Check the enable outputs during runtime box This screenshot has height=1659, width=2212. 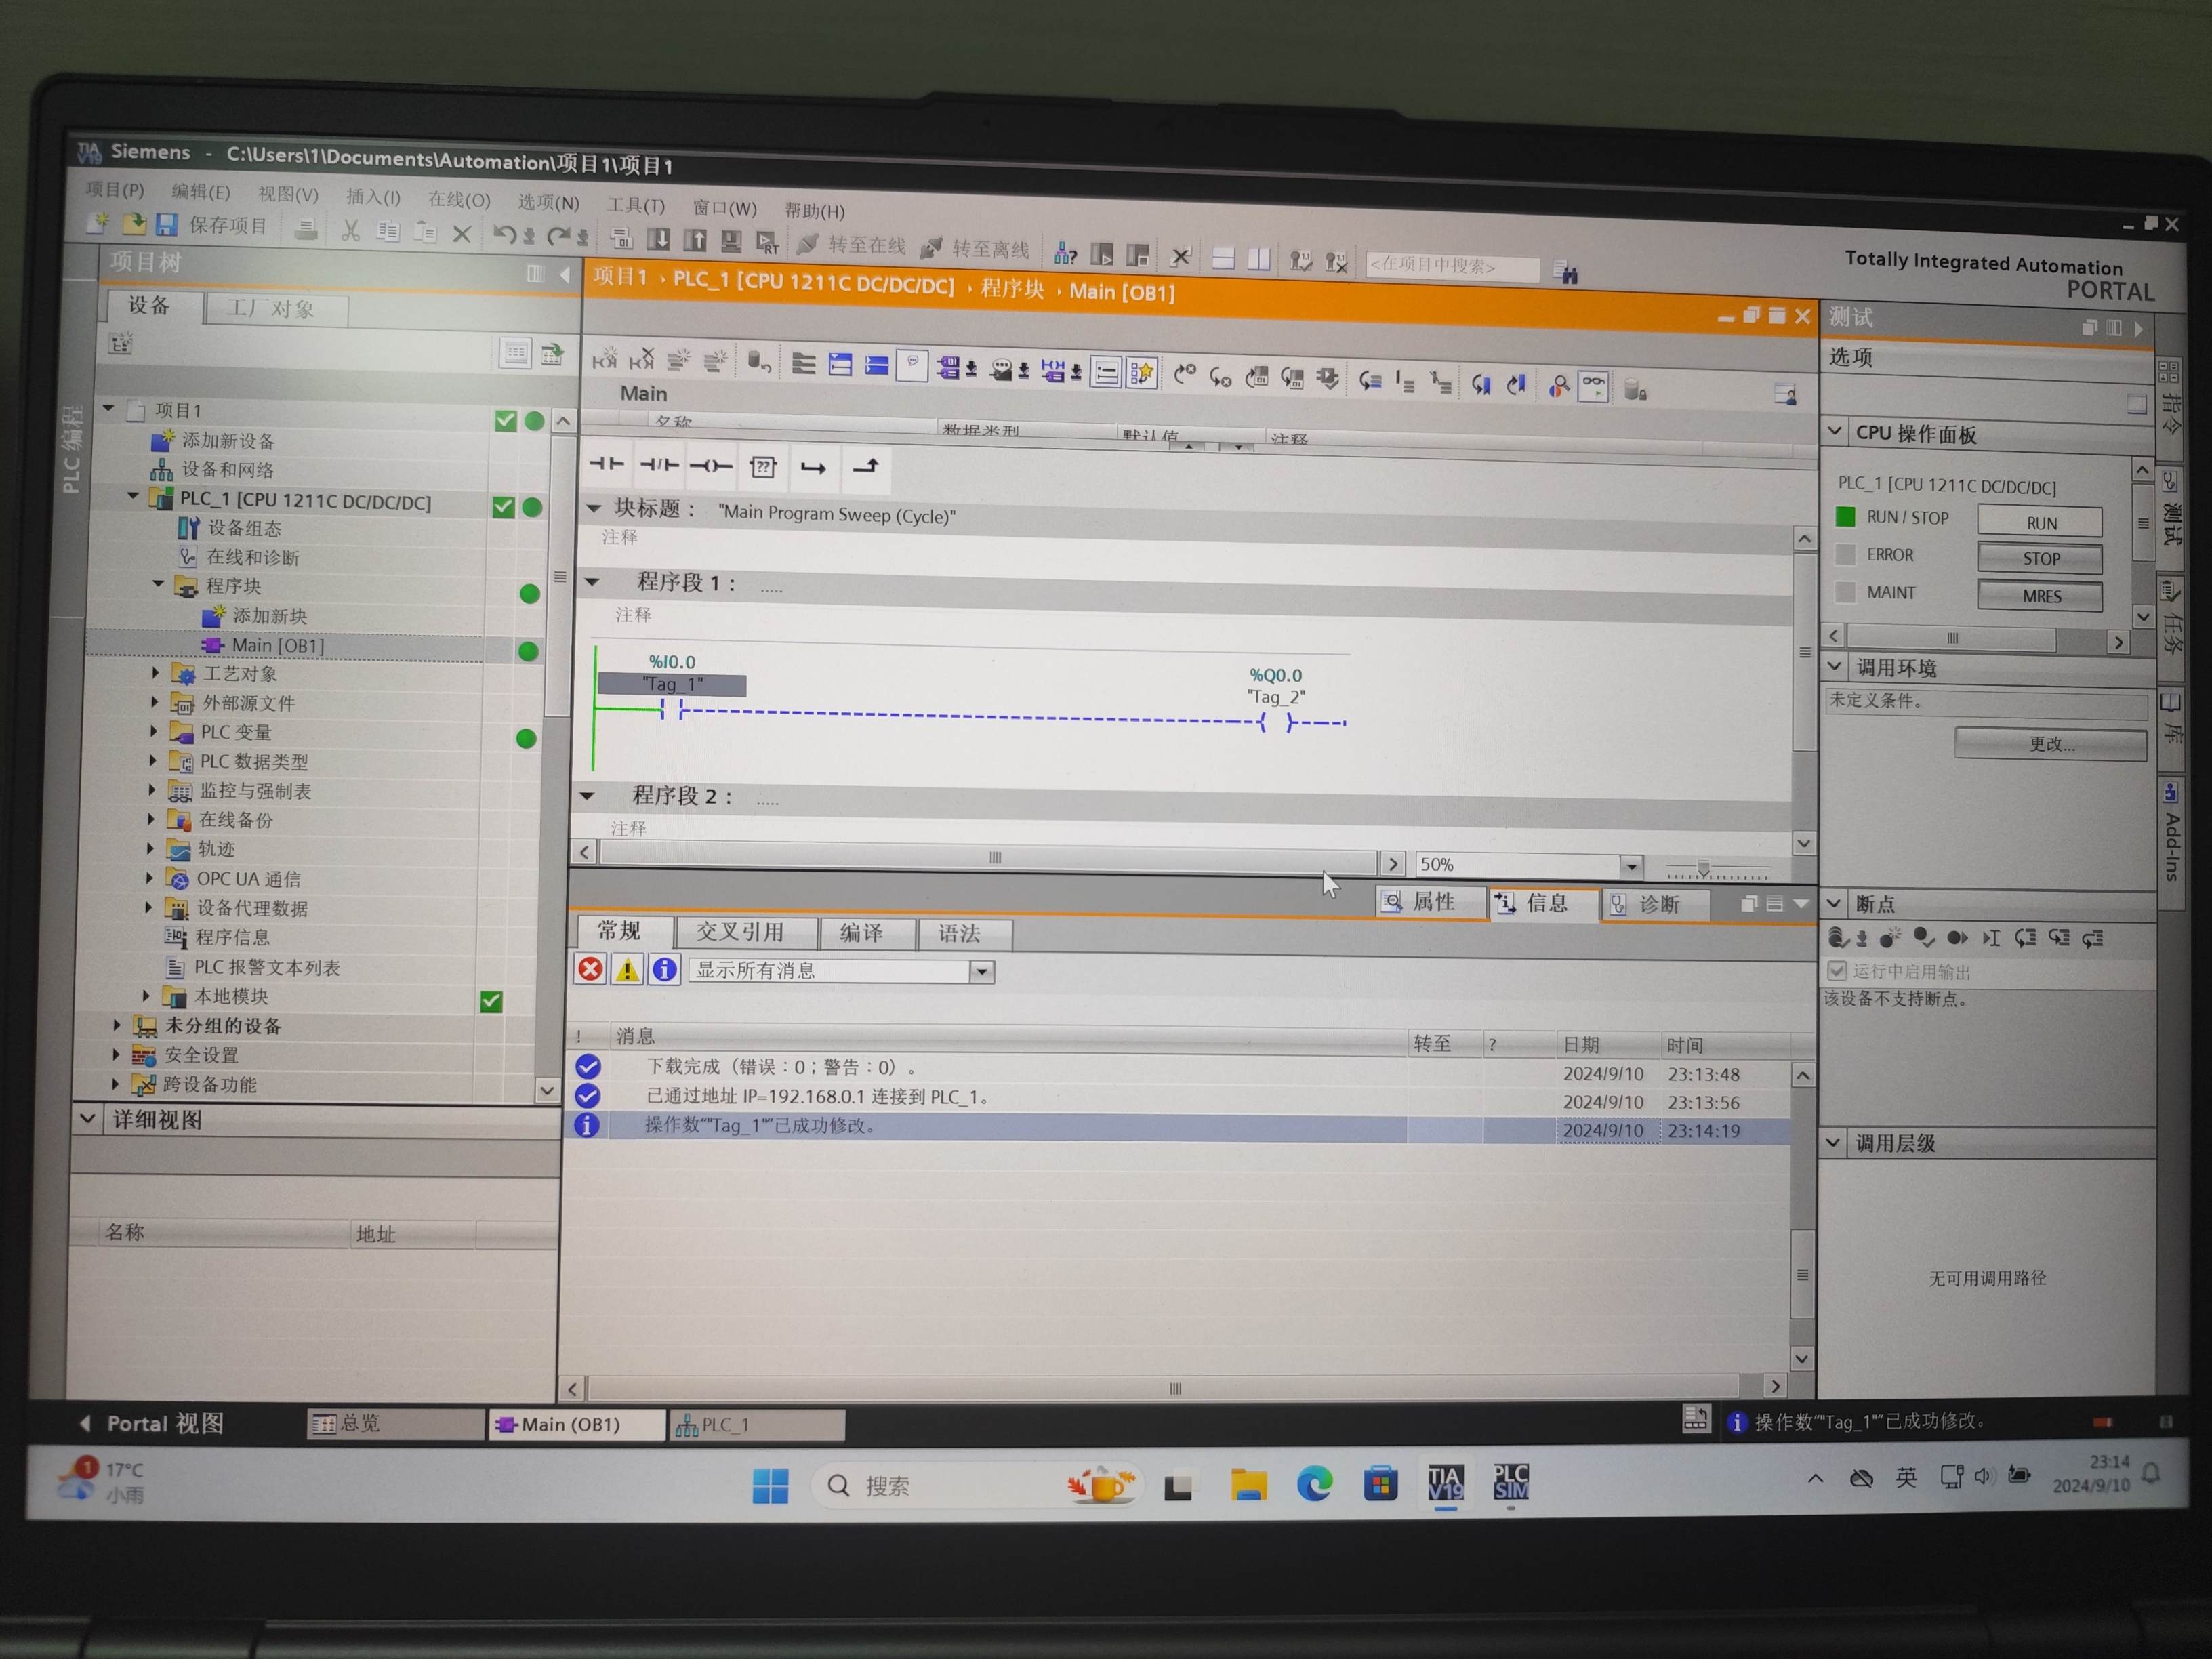coord(1836,970)
